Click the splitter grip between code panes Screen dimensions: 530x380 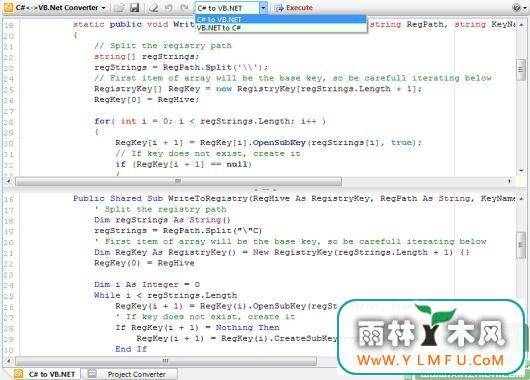(x=265, y=190)
